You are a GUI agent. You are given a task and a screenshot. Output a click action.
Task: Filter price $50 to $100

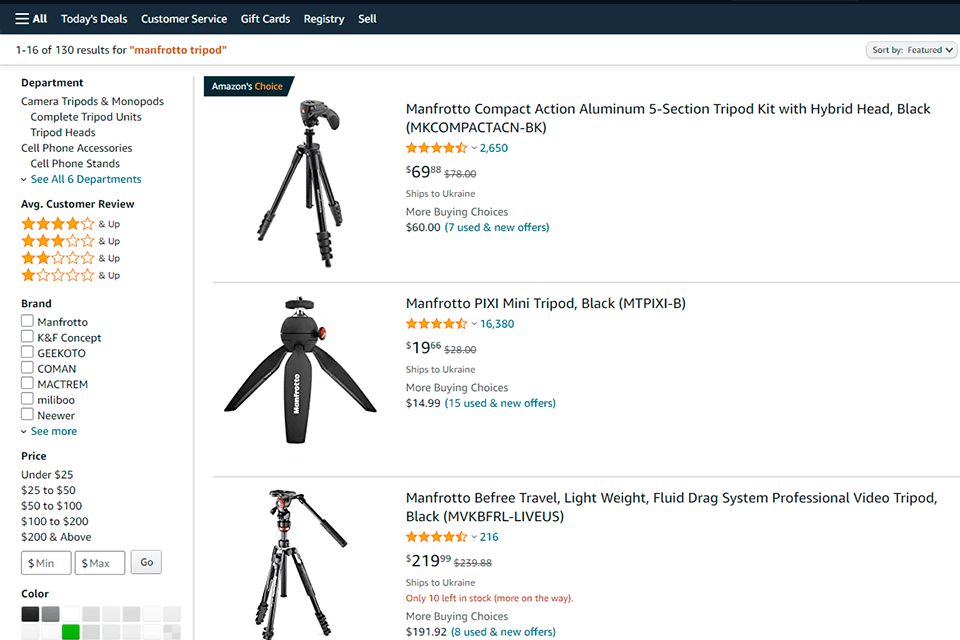click(51, 506)
